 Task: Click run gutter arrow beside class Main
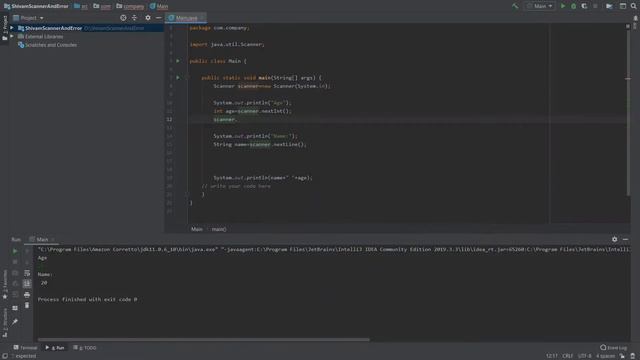pos(178,61)
